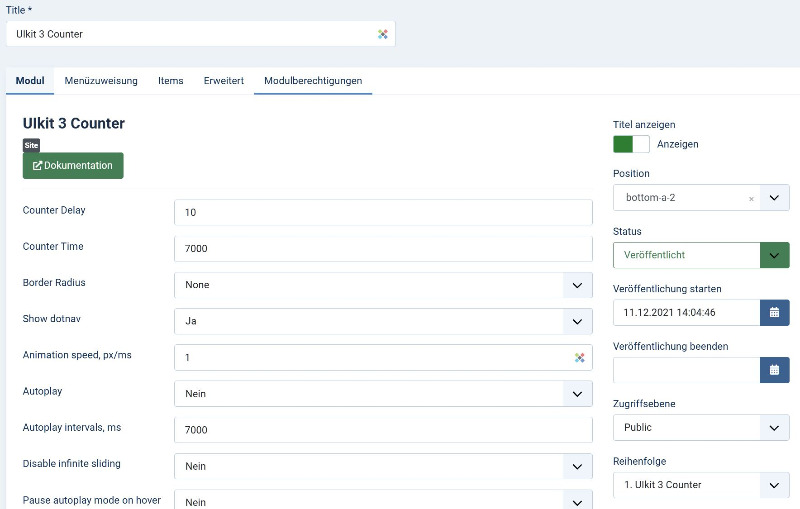Screen dimensions: 800x509
Task: Click the Counter Delay input field
Action: [x=383, y=213]
